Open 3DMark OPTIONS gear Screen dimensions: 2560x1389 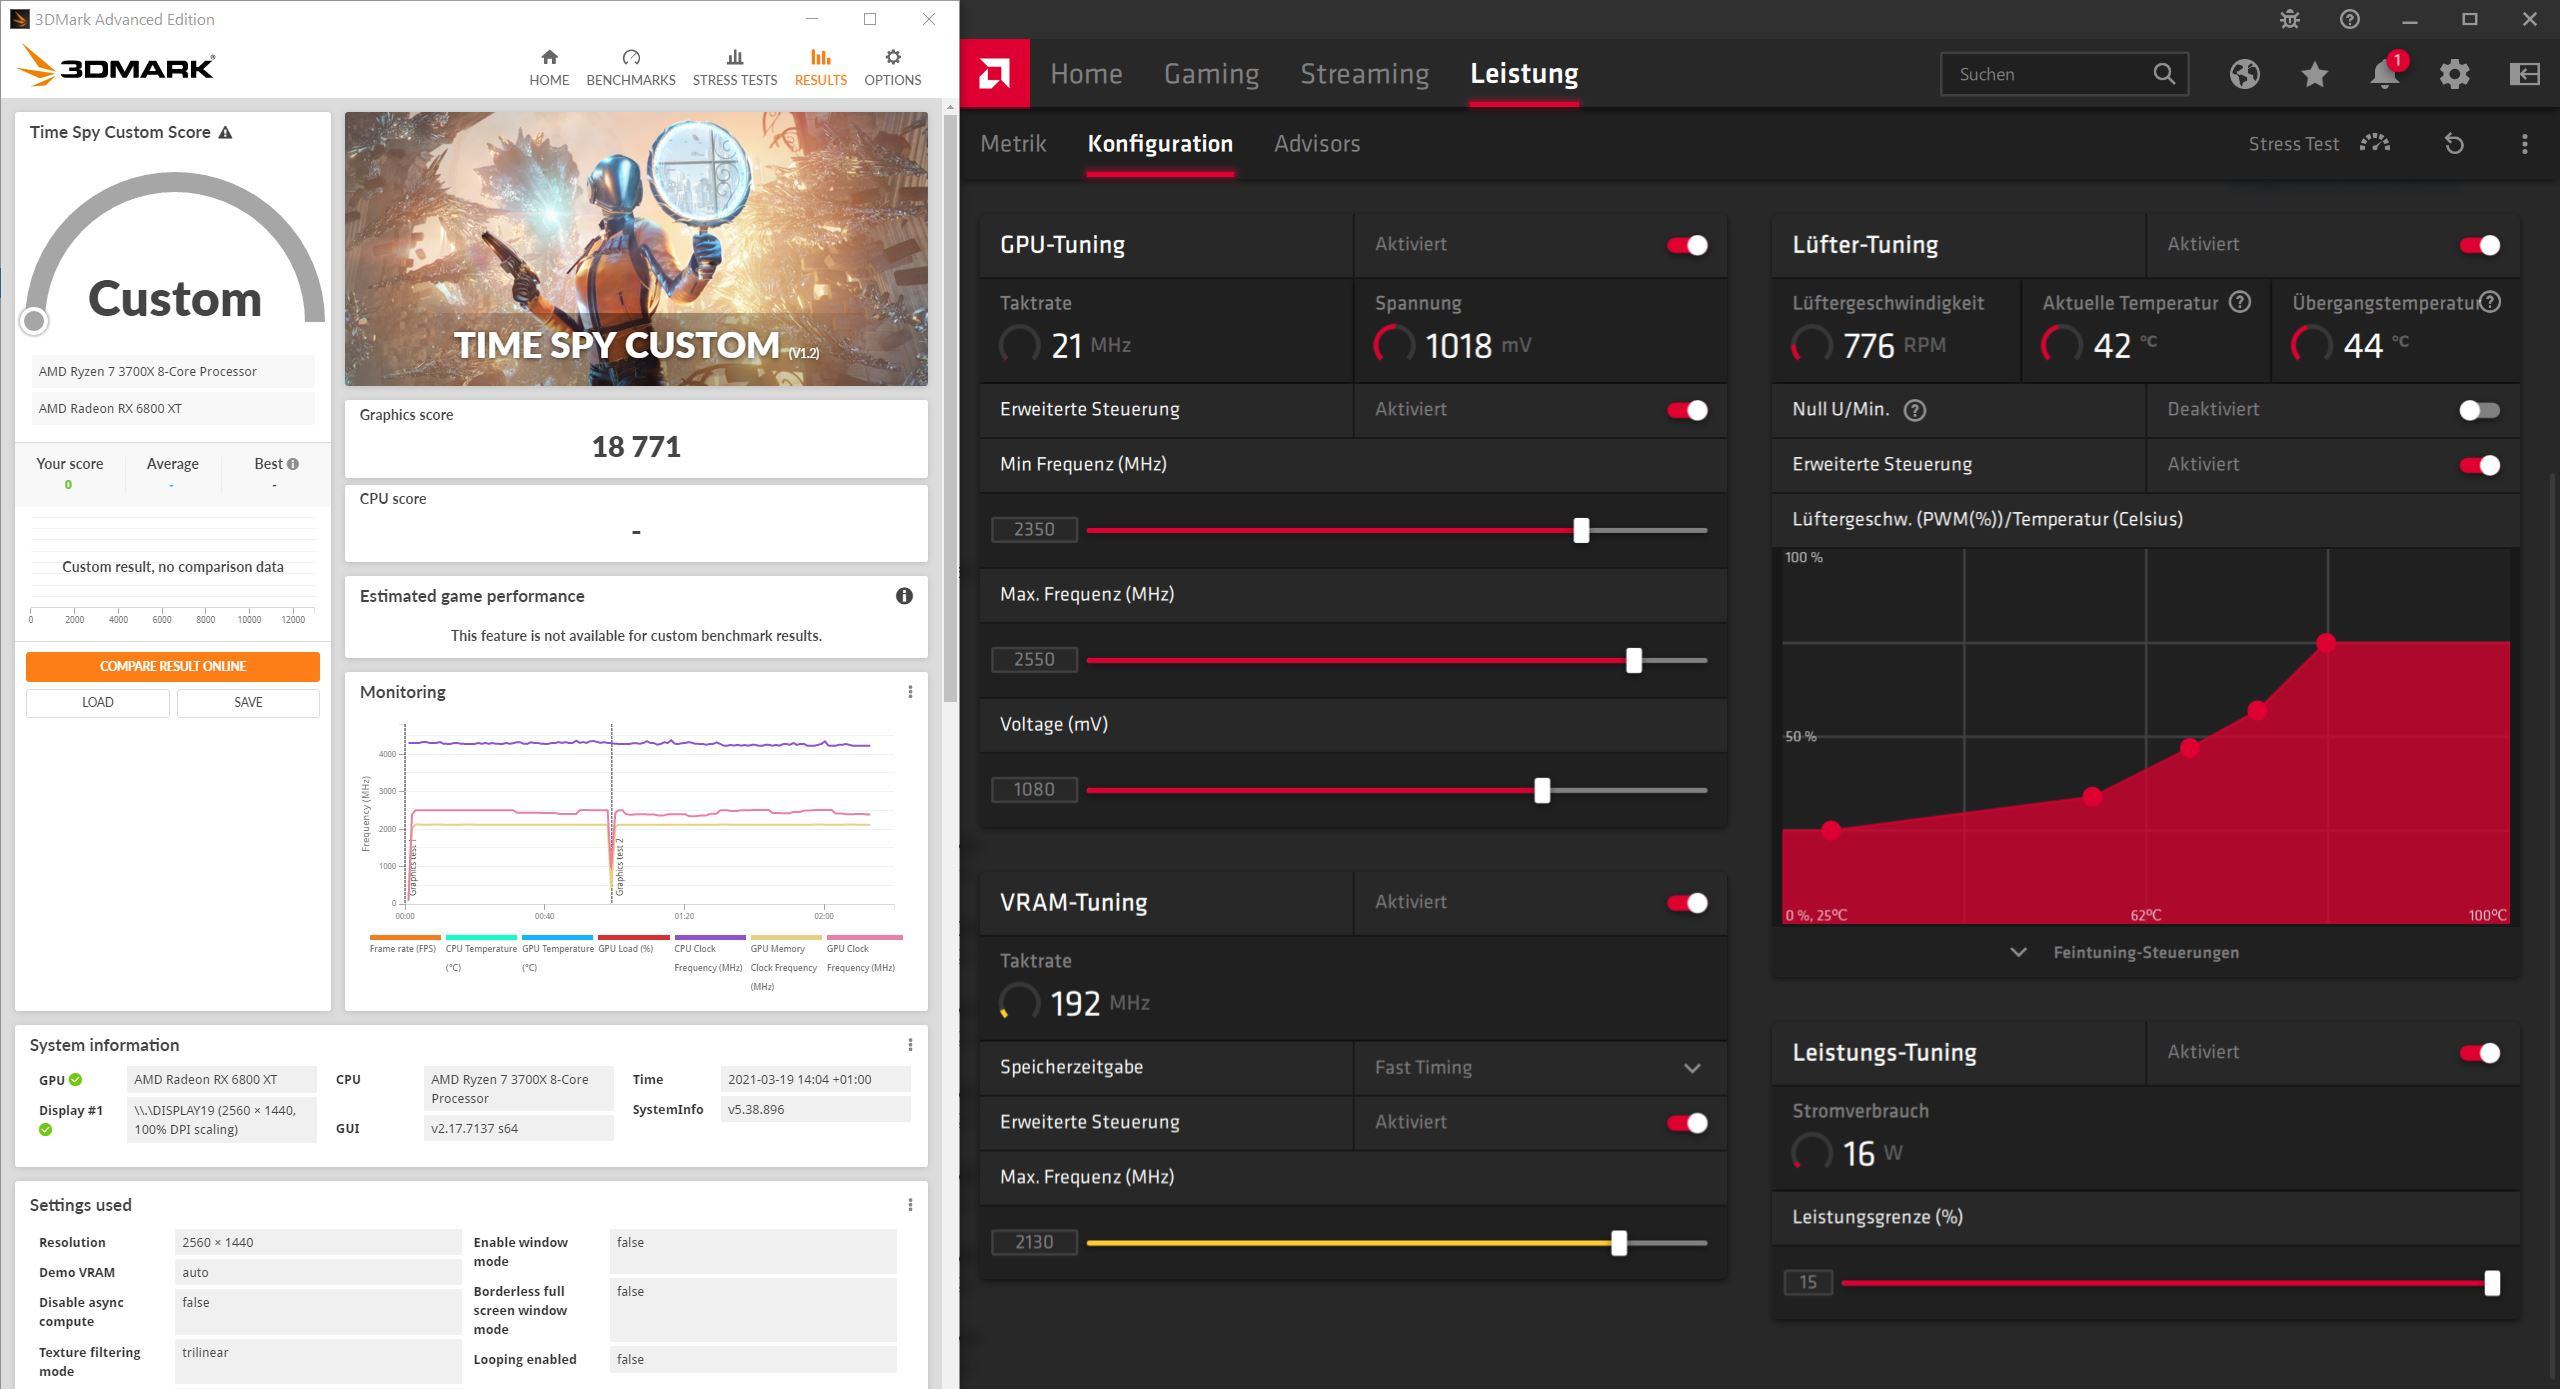(x=892, y=57)
